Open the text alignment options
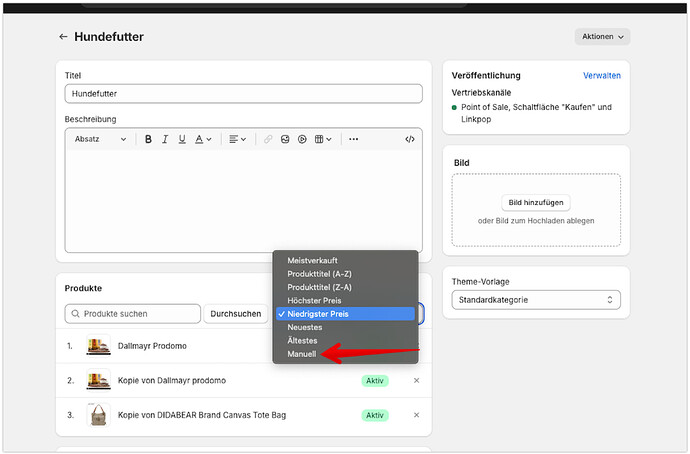The width and height of the screenshot is (690, 454). (237, 139)
